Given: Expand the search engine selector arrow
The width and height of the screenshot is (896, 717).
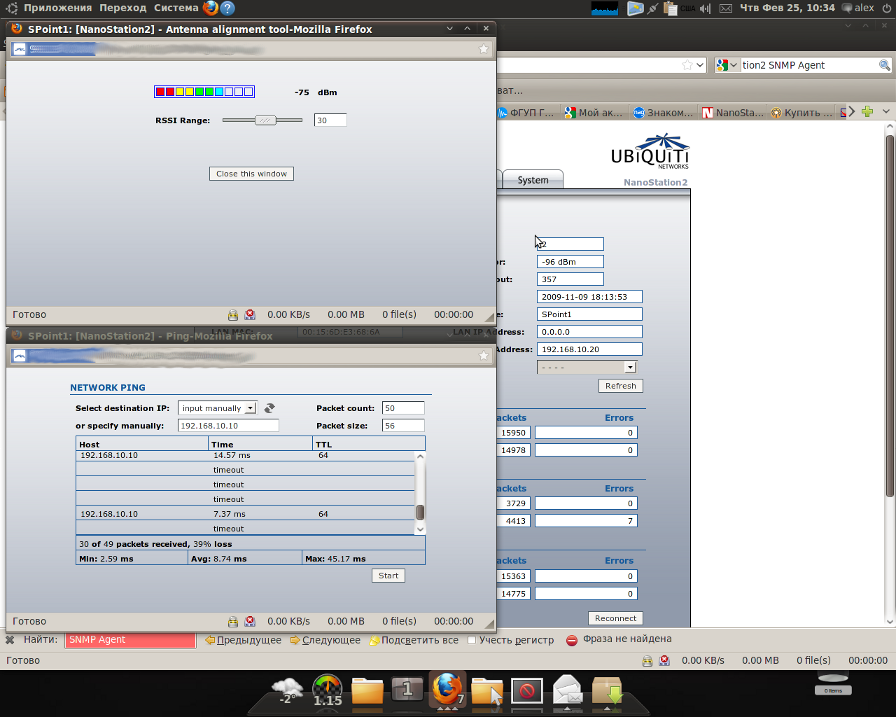Looking at the screenshot, I should pos(733,65).
